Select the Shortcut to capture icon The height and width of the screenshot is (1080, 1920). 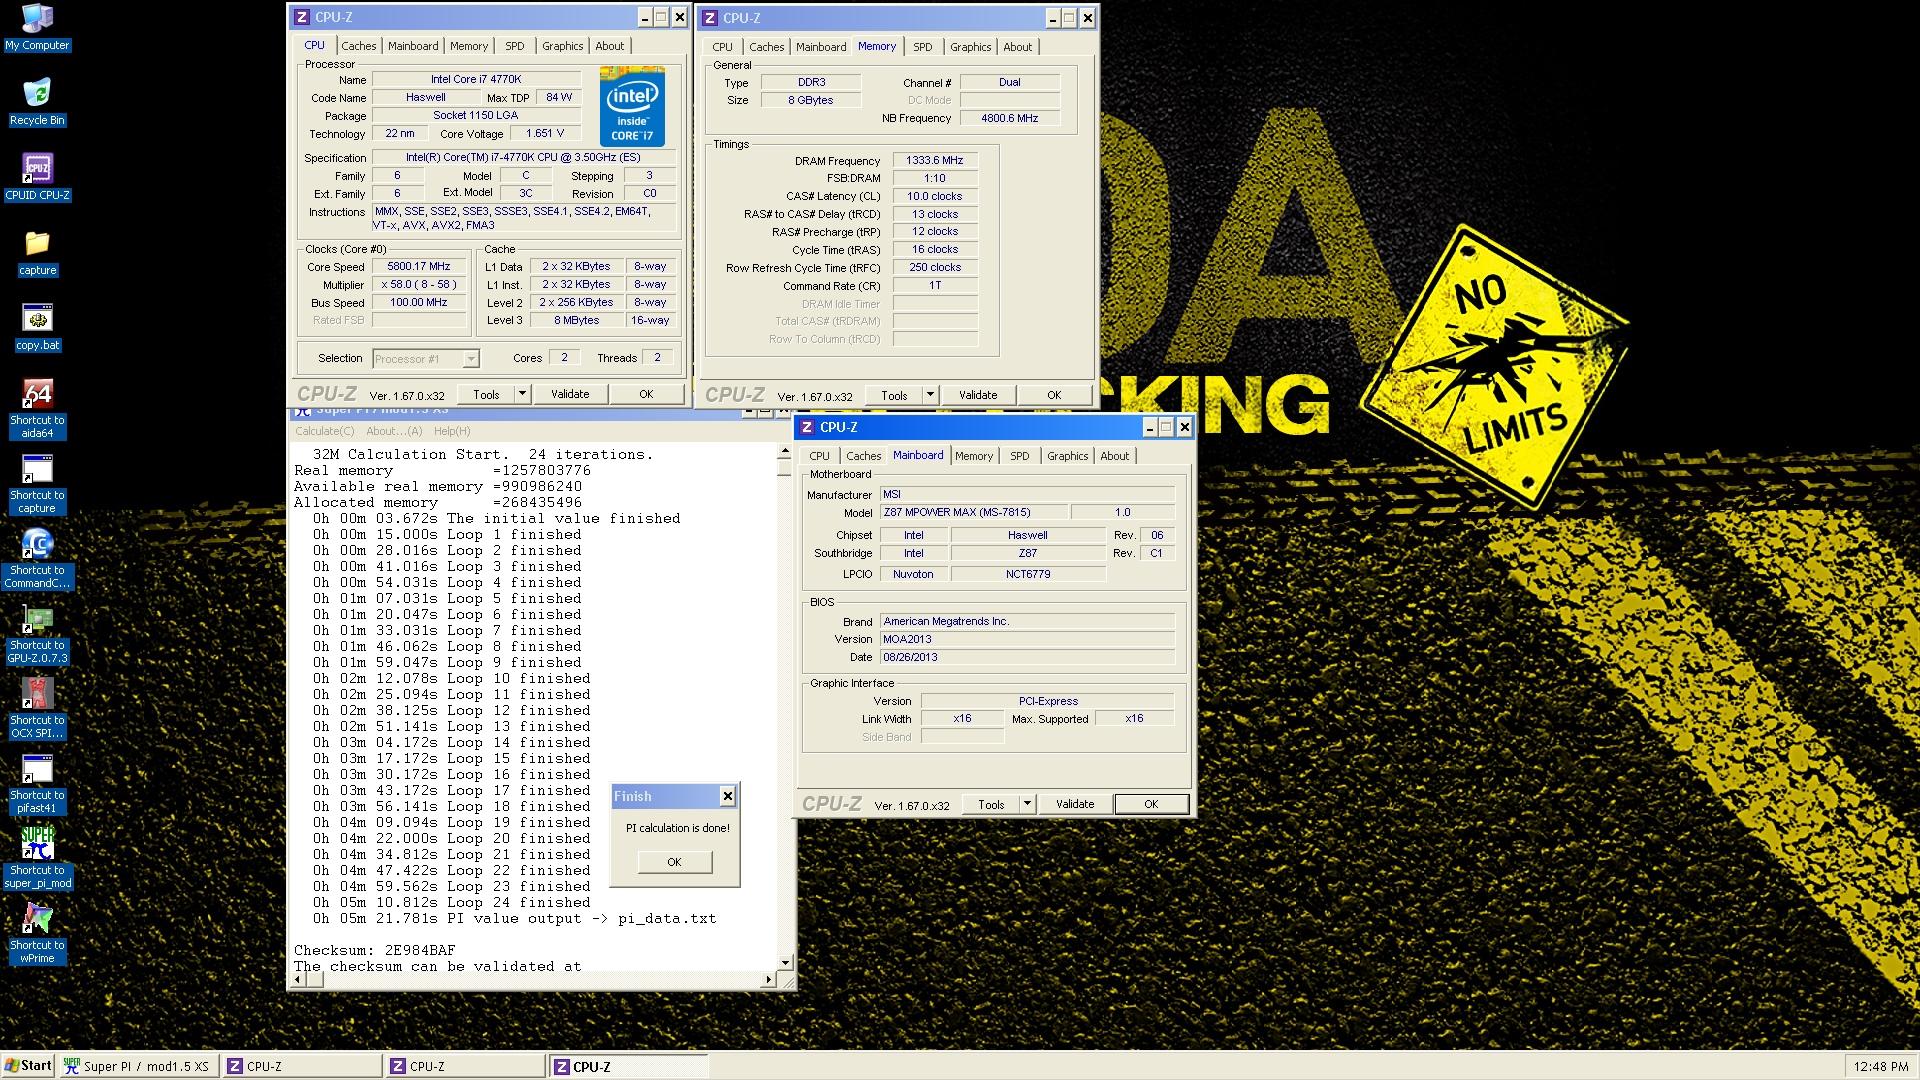pyautogui.click(x=37, y=484)
